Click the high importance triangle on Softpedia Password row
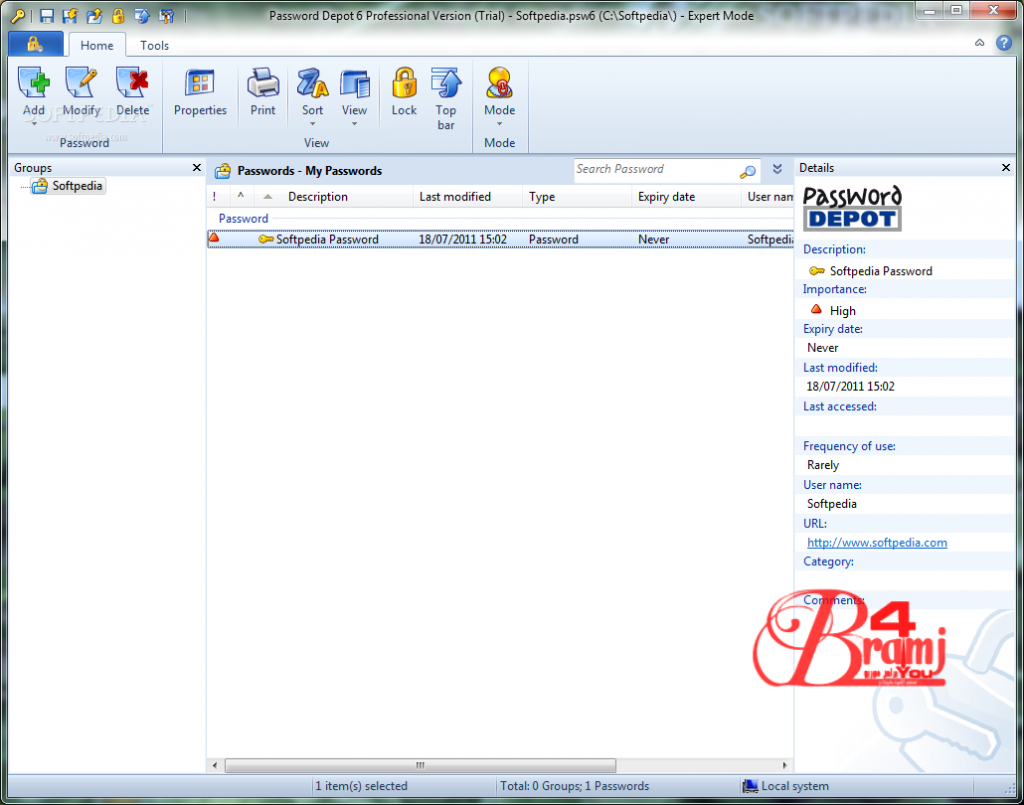Screen dimensions: 1024x805 coord(214,239)
